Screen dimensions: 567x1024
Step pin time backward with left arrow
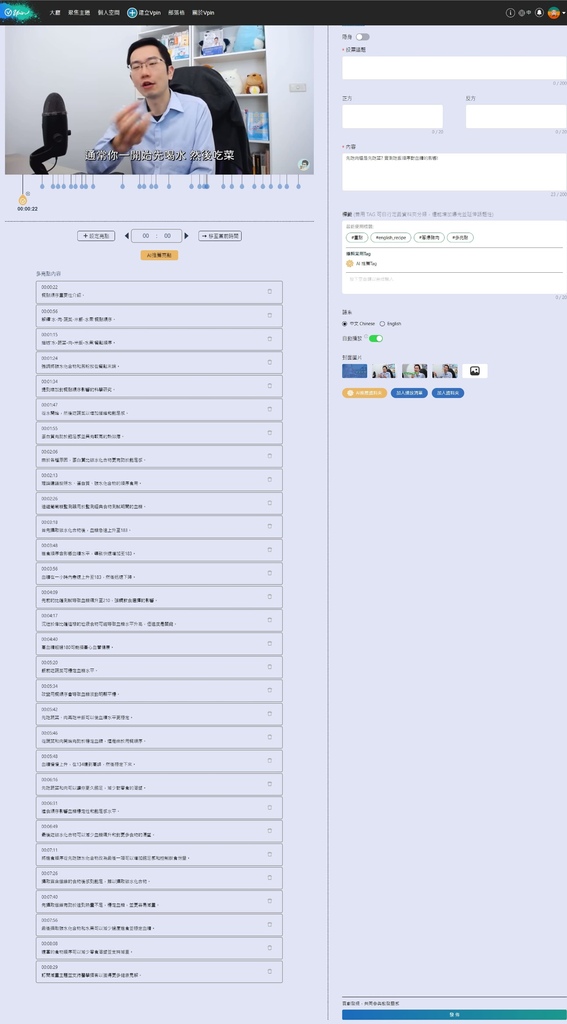pos(127,236)
